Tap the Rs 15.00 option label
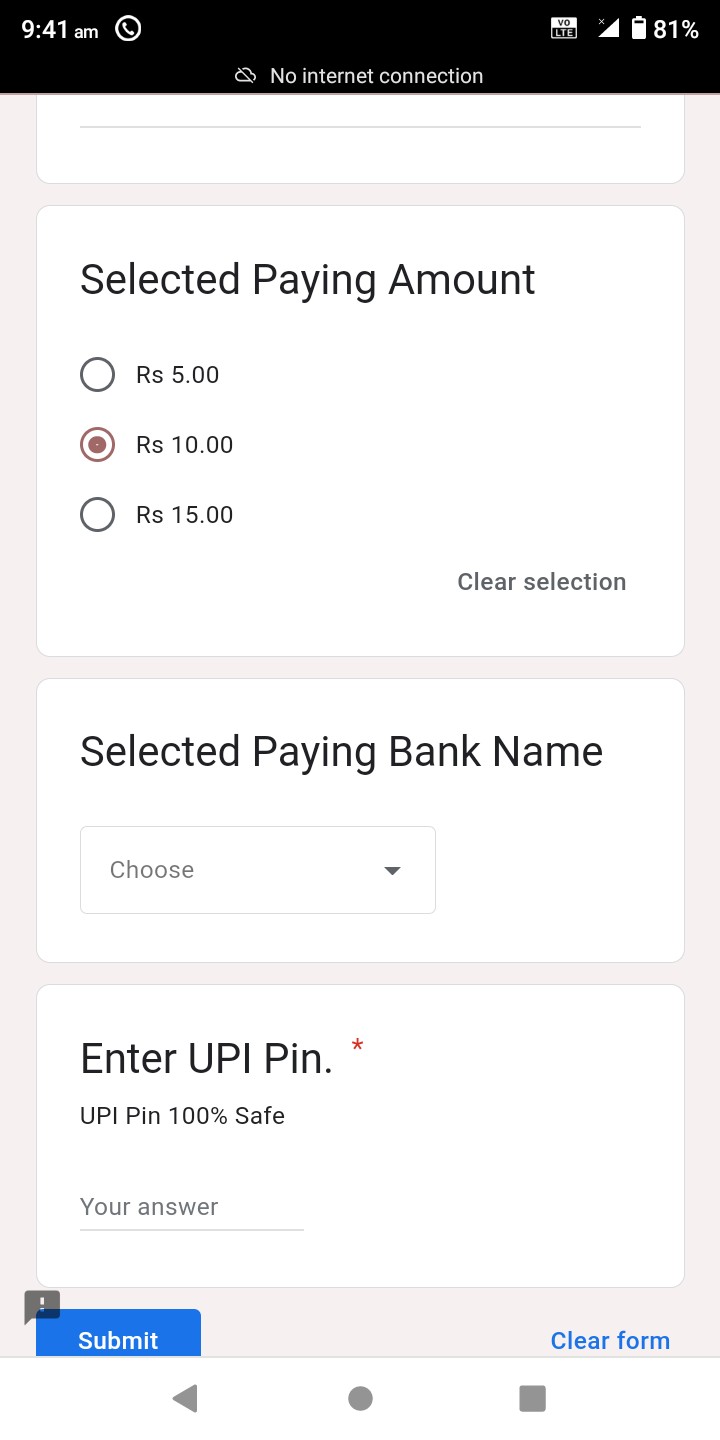This screenshot has height=1440, width=720. (185, 515)
